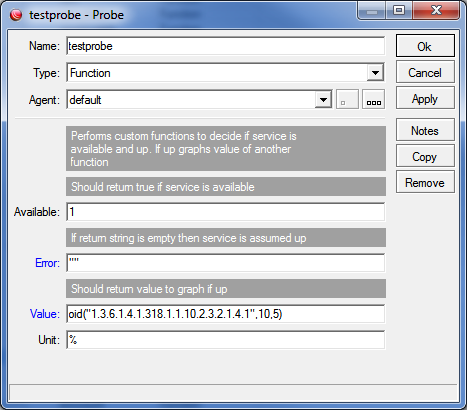Click the blue Value label link
The height and width of the screenshot is (410, 467).
coord(45,314)
